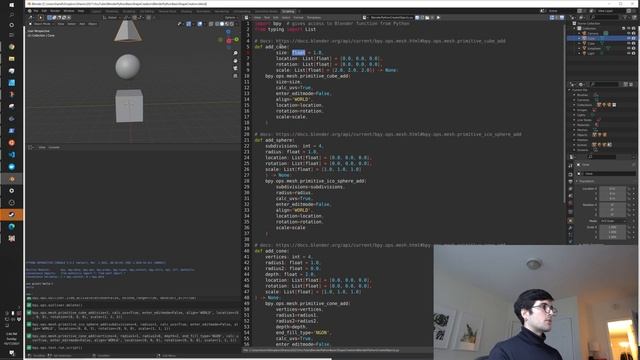The height and width of the screenshot is (360, 640).
Task: Toggle X-ray in viewport header
Action: tap(211, 24)
